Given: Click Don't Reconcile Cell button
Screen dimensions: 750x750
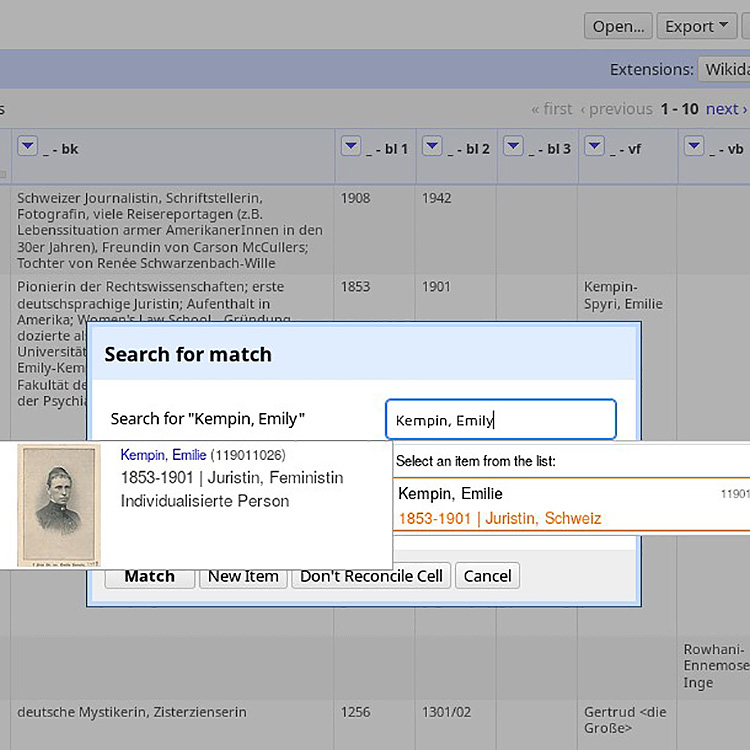Looking at the screenshot, I should [371, 576].
